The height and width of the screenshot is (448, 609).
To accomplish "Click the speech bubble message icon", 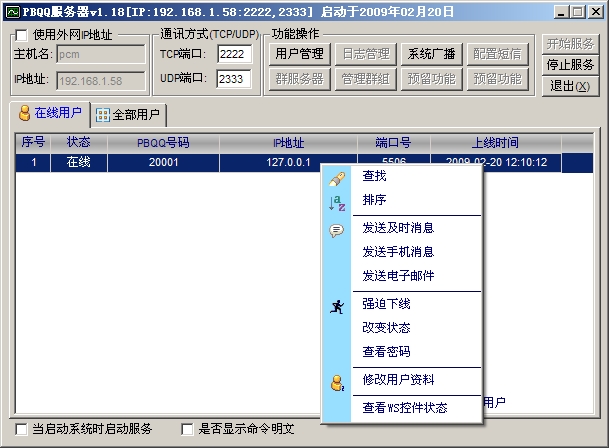I will [x=336, y=231].
